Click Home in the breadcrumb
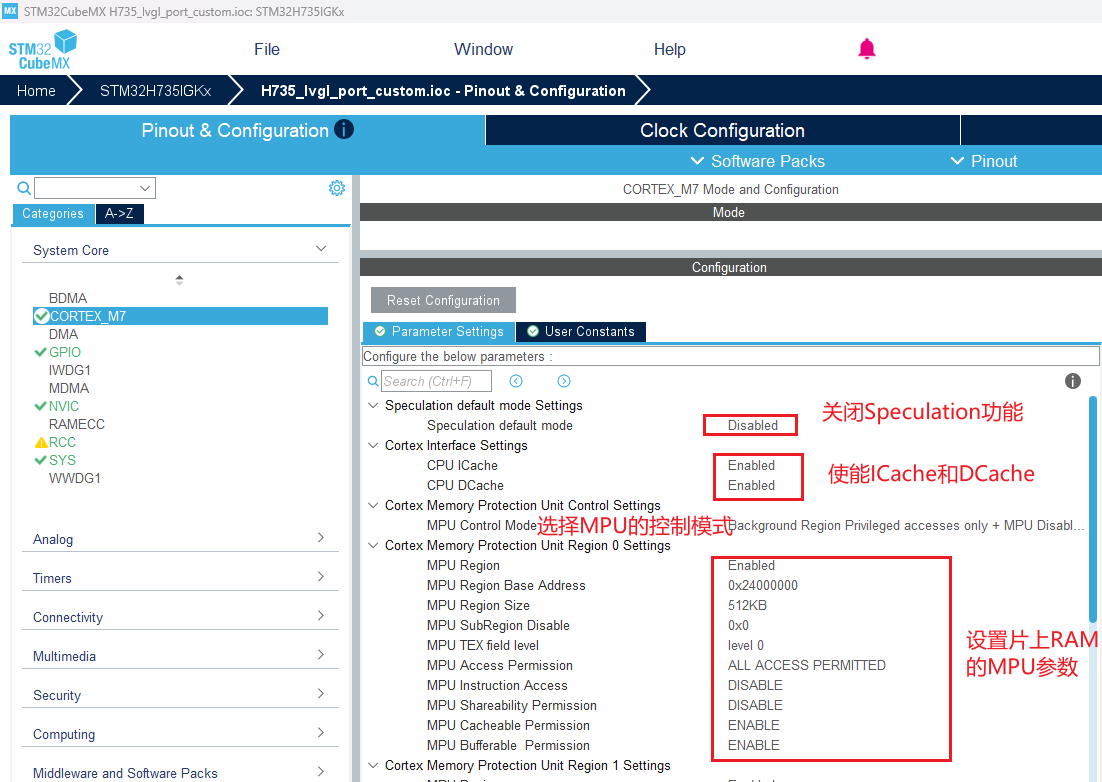The height and width of the screenshot is (782, 1102). [36, 91]
